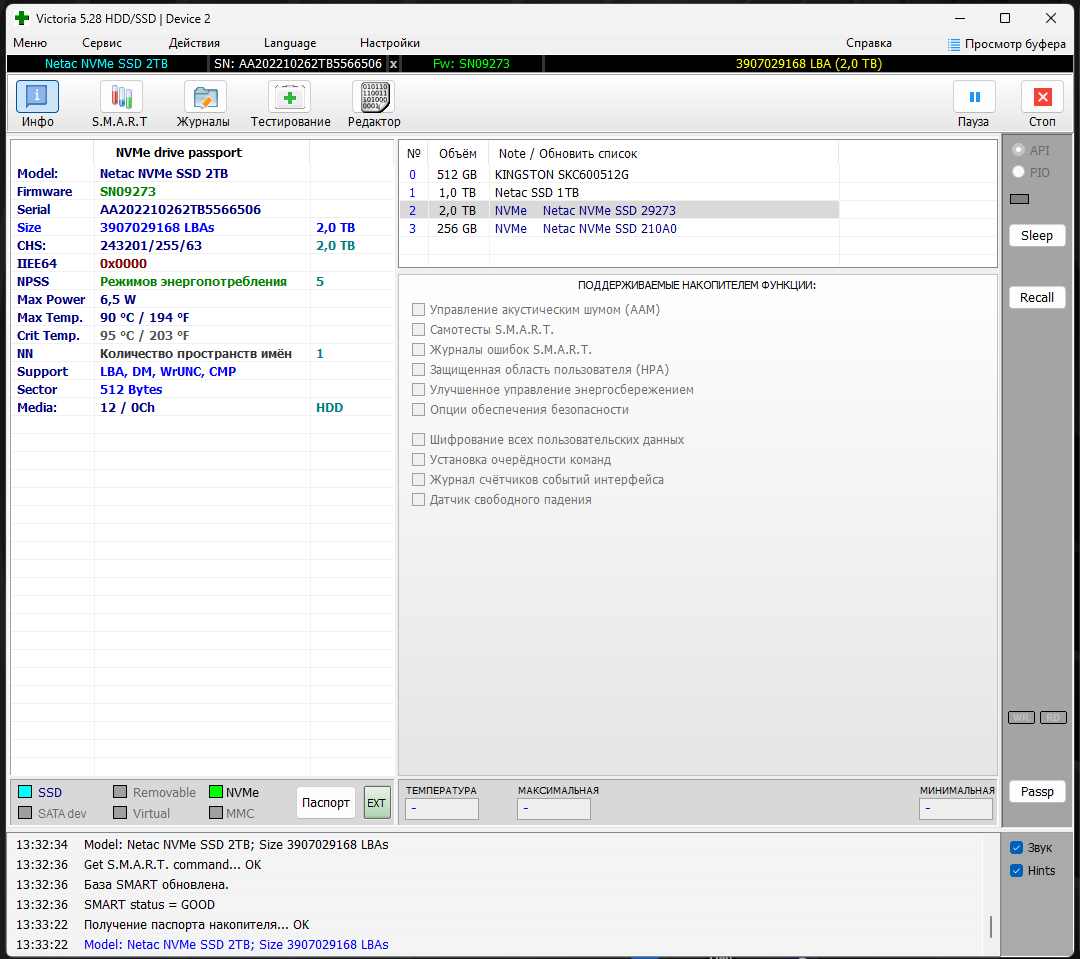This screenshot has height=959, width=1080.
Task: Open the Сервис menu
Action: pos(102,43)
